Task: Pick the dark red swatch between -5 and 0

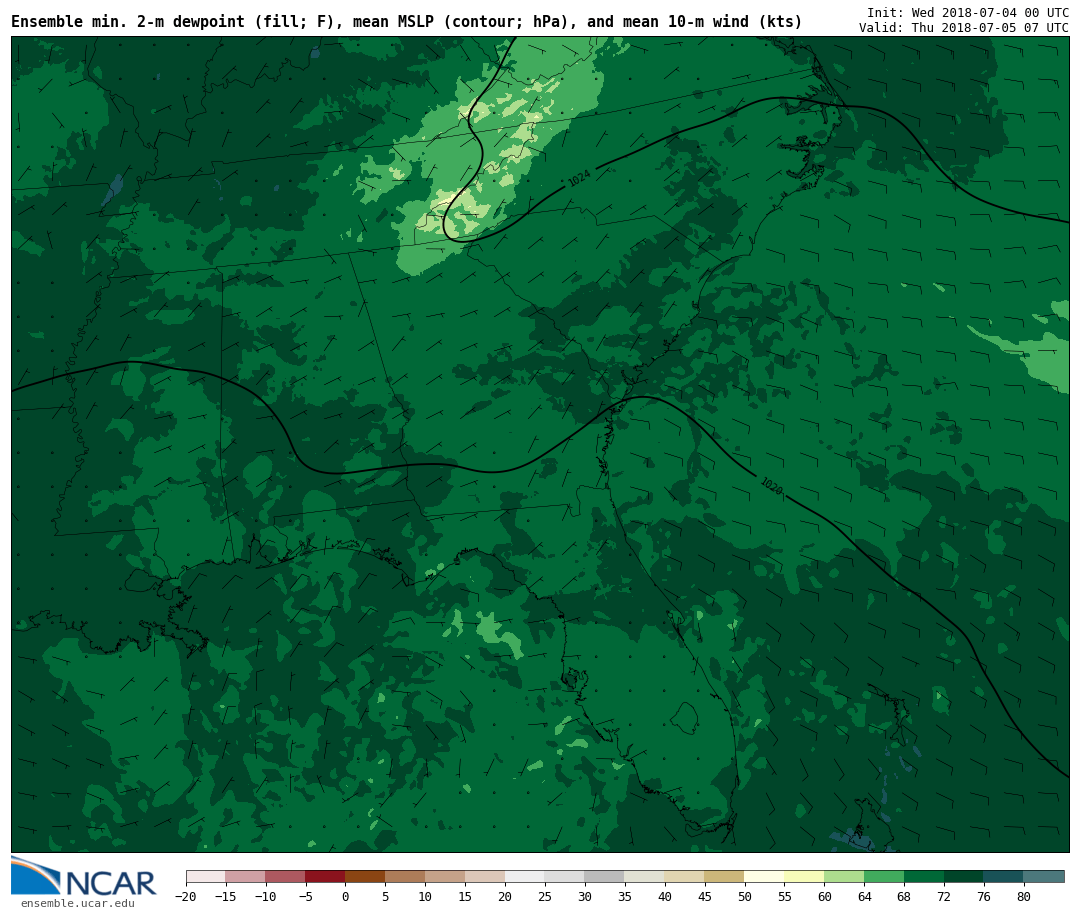Action: pos(325,877)
